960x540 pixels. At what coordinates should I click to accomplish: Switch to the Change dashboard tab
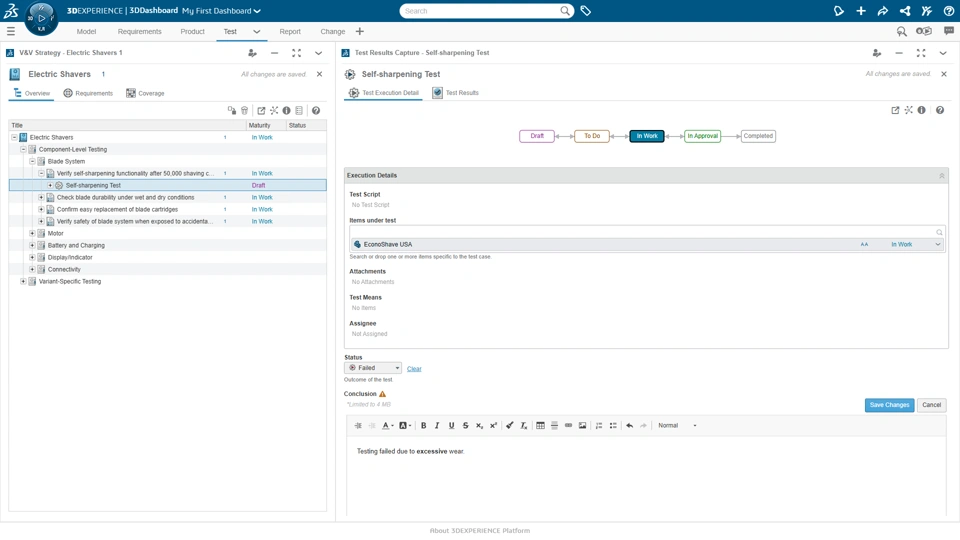(332, 31)
